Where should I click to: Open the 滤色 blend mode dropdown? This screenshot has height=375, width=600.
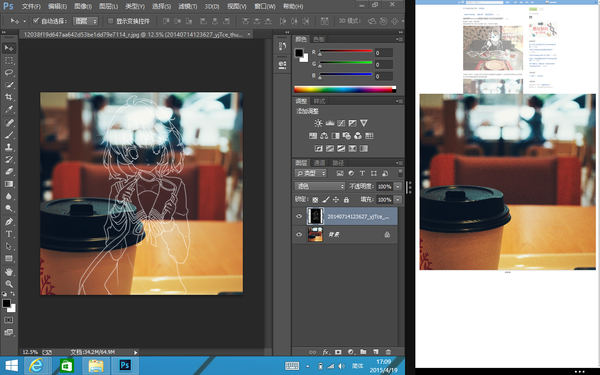coord(320,186)
